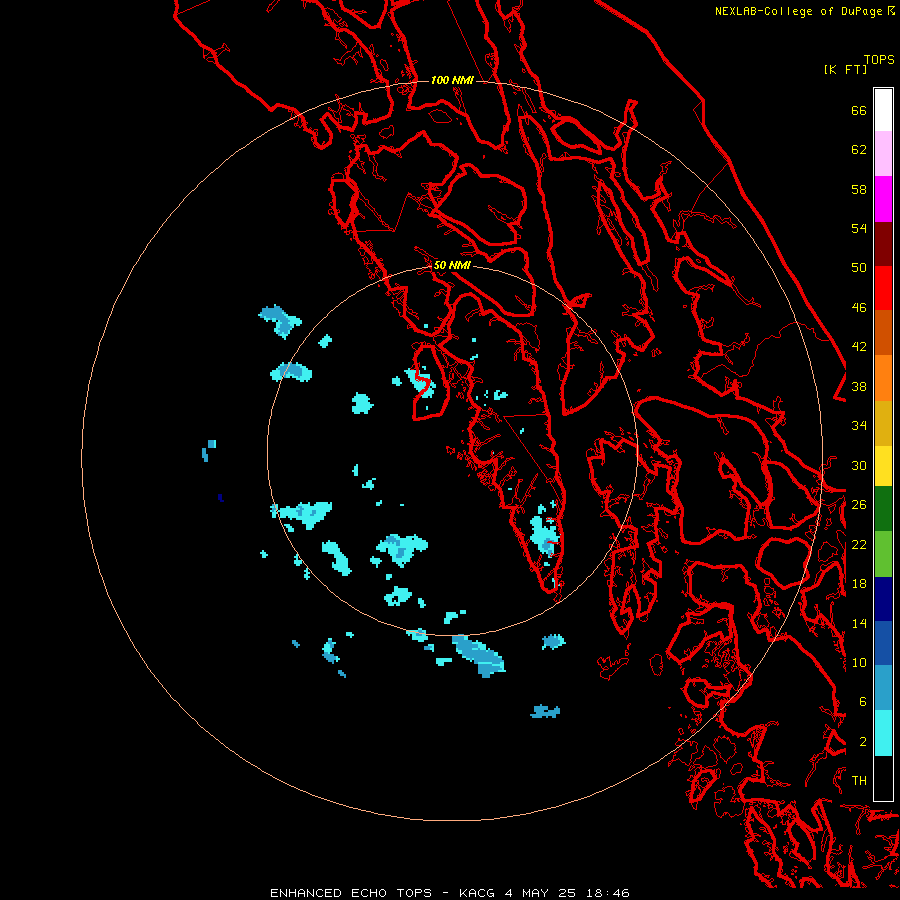Click the TH legend label

pos(859,781)
